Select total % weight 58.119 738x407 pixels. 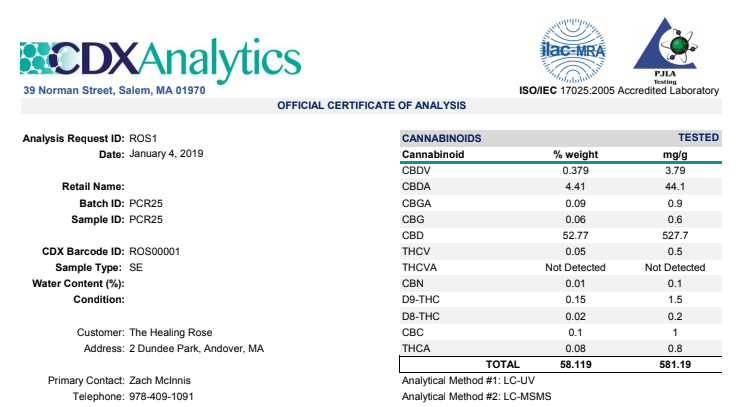pos(575,364)
